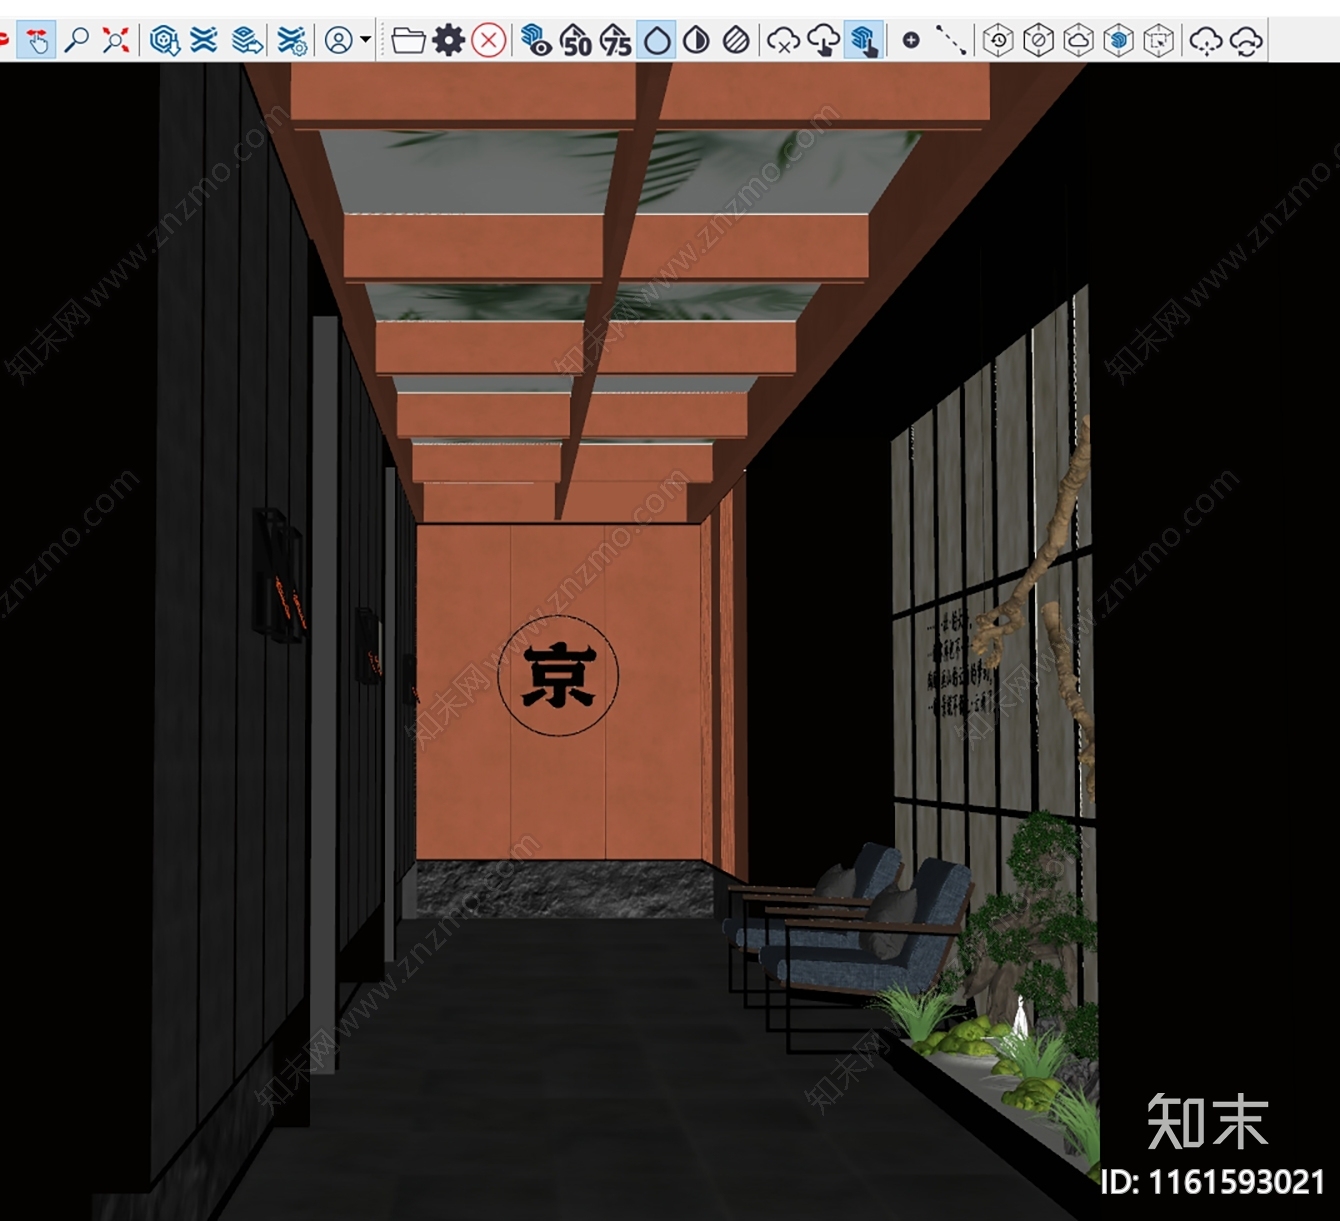Image resolution: width=1340 pixels, height=1221 pixels.
Task: Click the layered stack with arrow icon
Action: 247,40
